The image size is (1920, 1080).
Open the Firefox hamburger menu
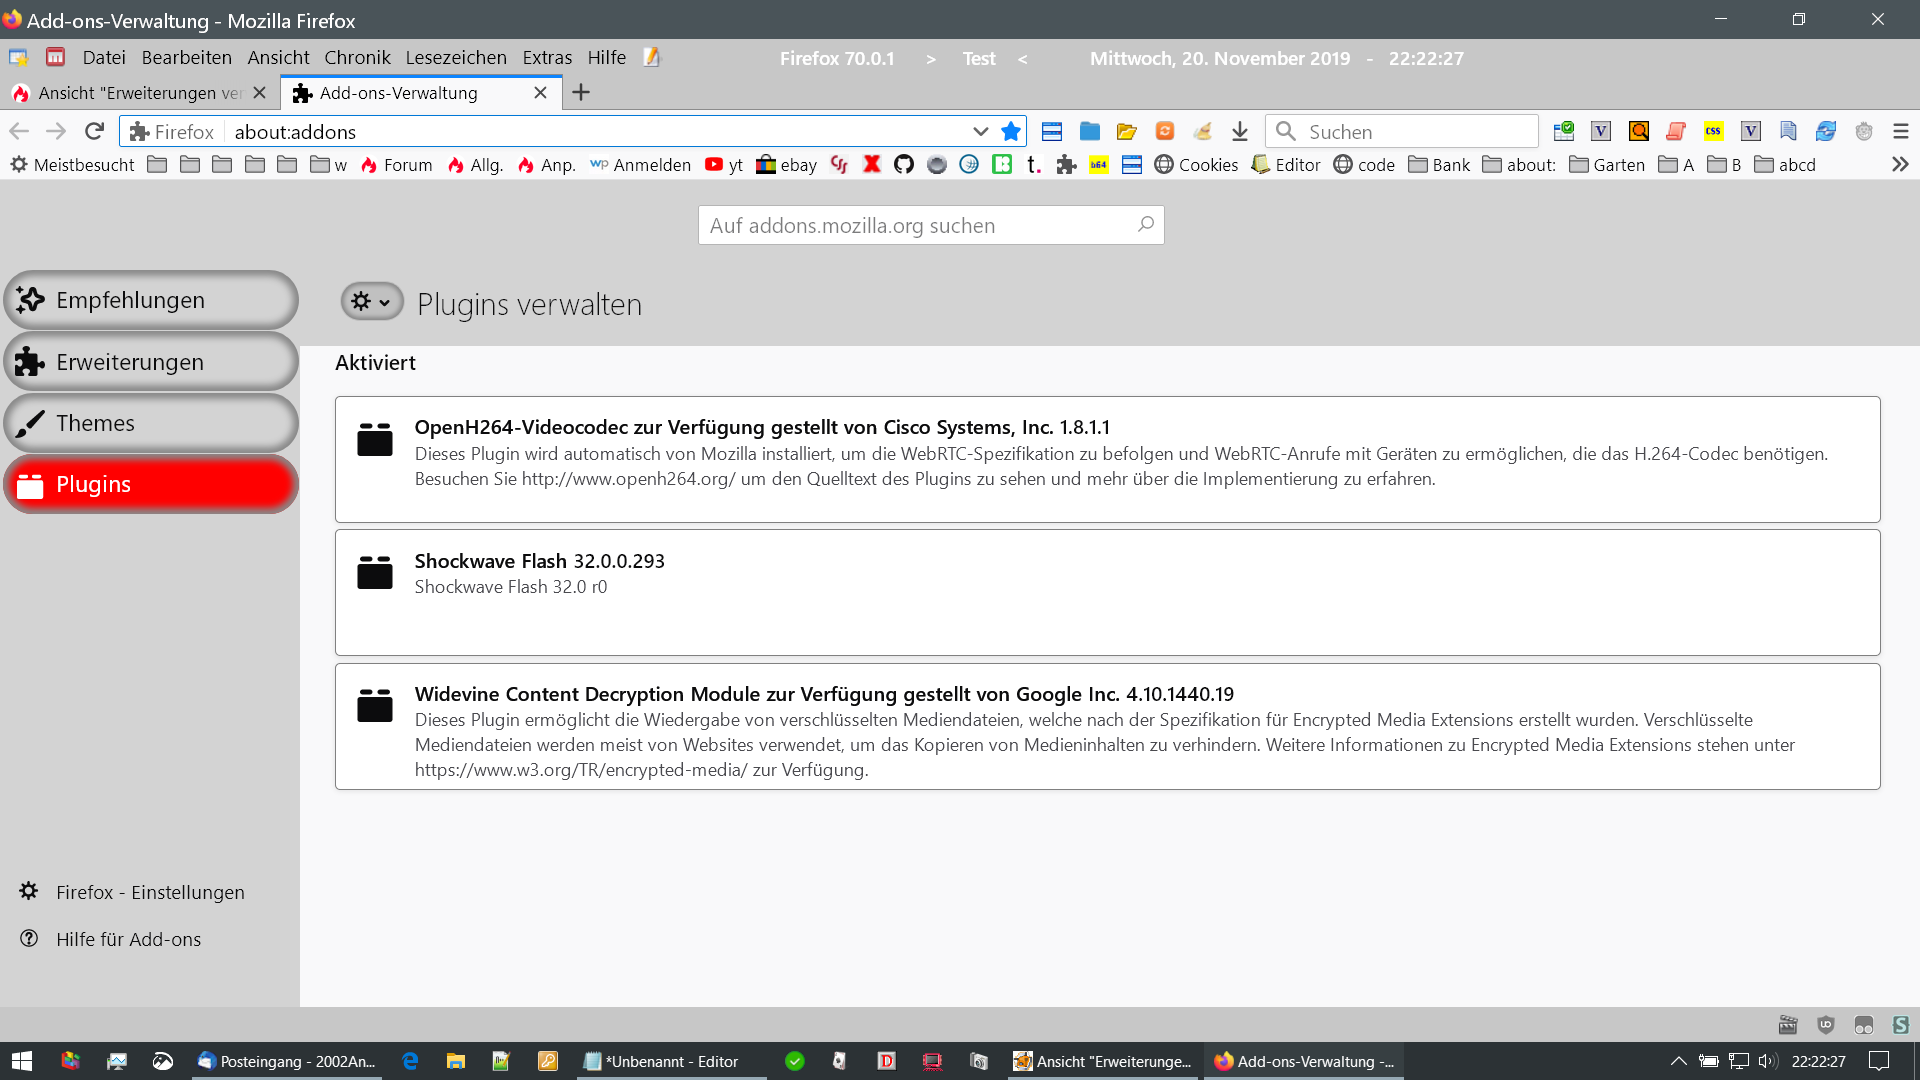coord(1901,131)
